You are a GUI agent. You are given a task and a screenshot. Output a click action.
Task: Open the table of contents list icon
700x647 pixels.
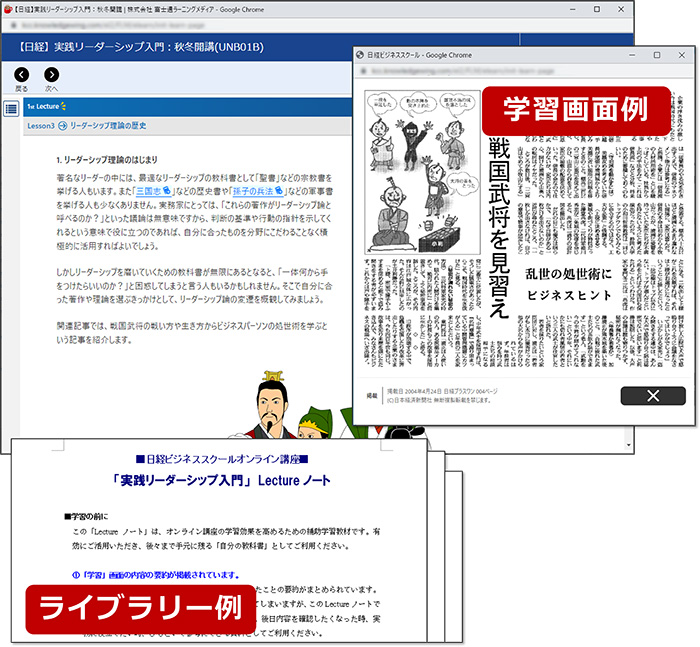coord(11,108)
